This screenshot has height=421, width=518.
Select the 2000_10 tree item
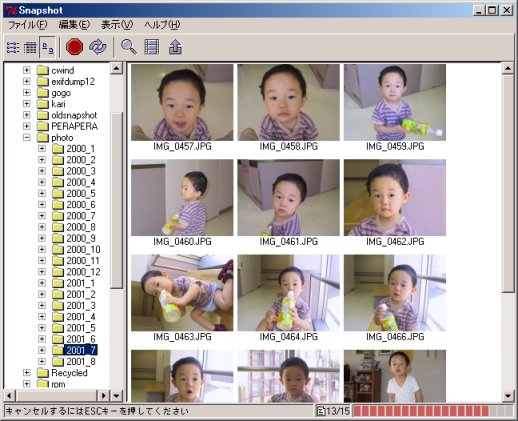(x=83, y=249)
